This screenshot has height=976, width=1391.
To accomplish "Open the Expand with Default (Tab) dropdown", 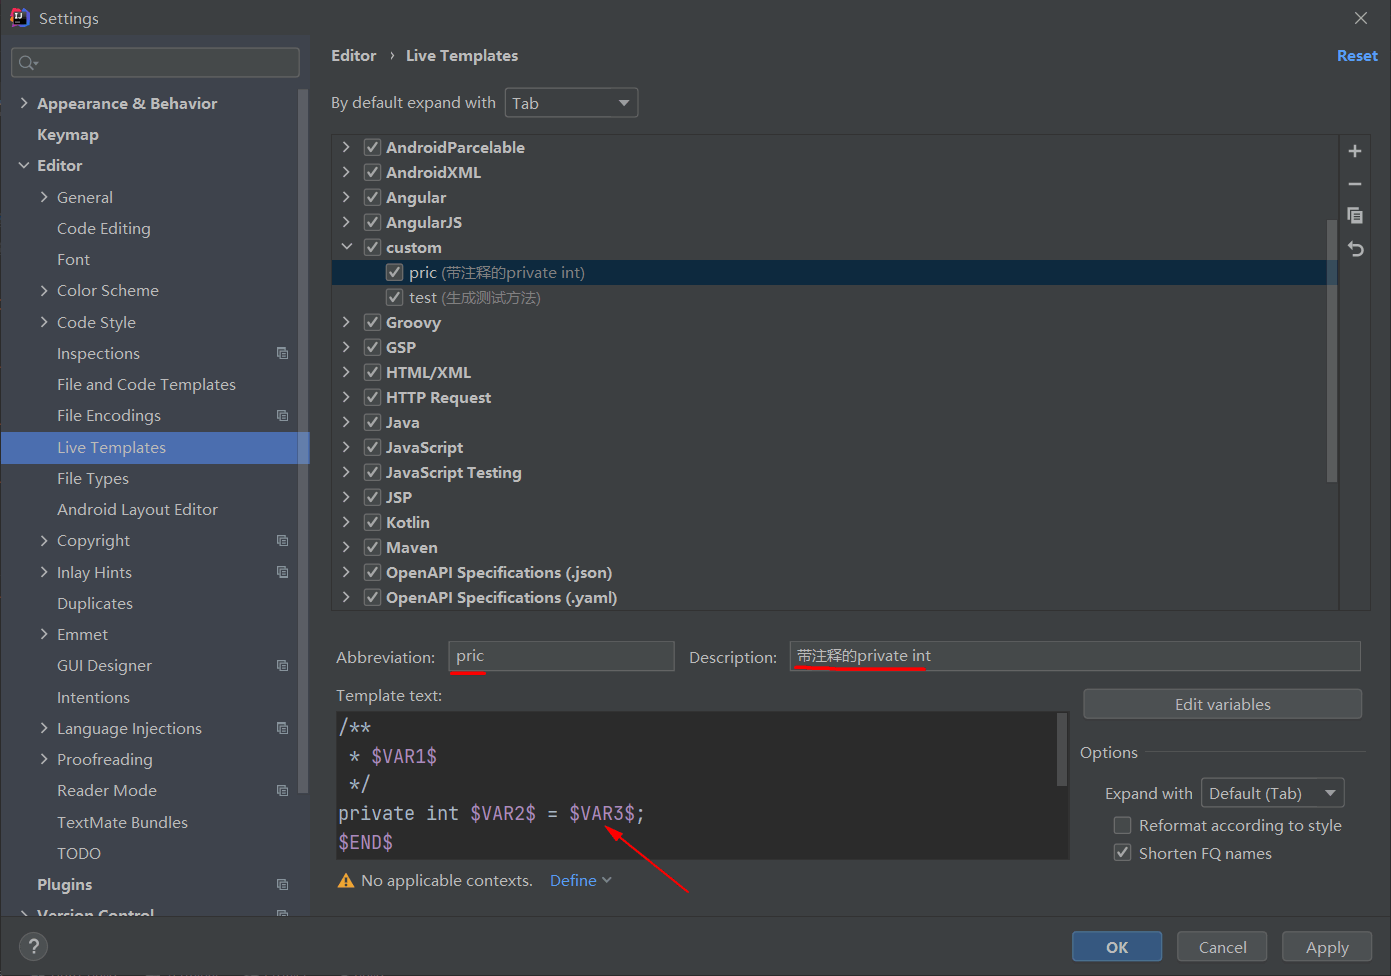I will [x=1272, y=793].
